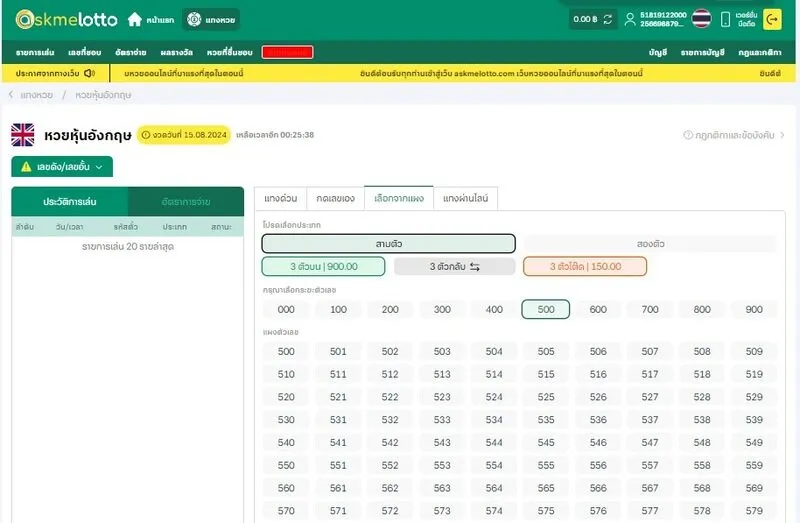
Task: Click the user profile icon
Action: click(x=629, y=19)
